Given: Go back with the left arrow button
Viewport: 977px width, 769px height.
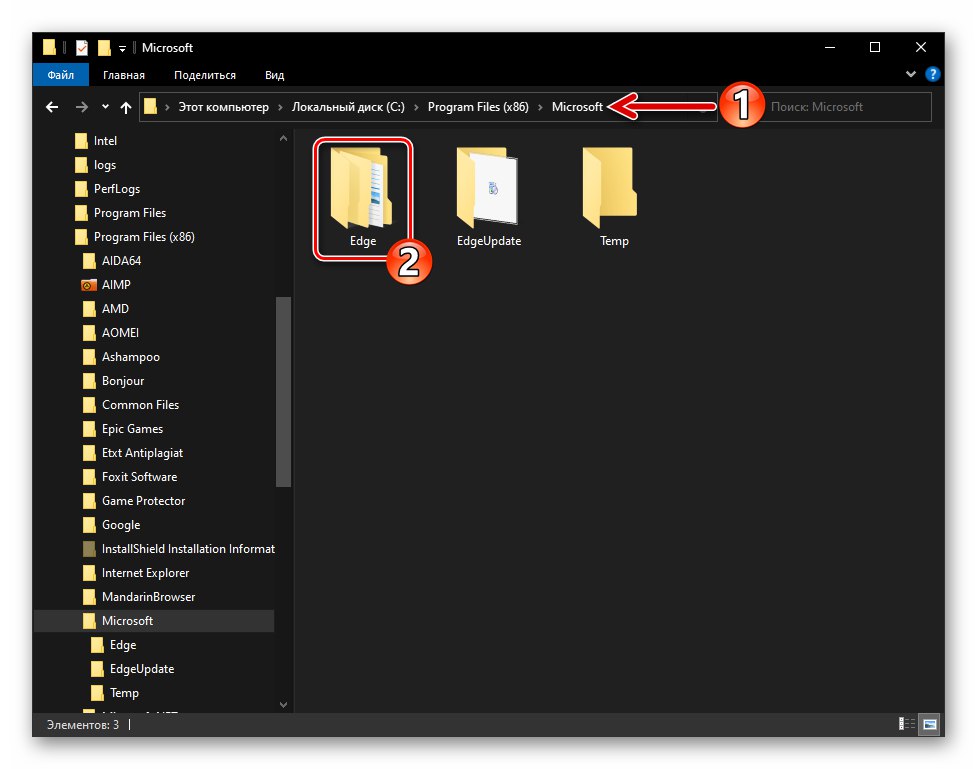Looking at the screenshot, I should [52, 107].
